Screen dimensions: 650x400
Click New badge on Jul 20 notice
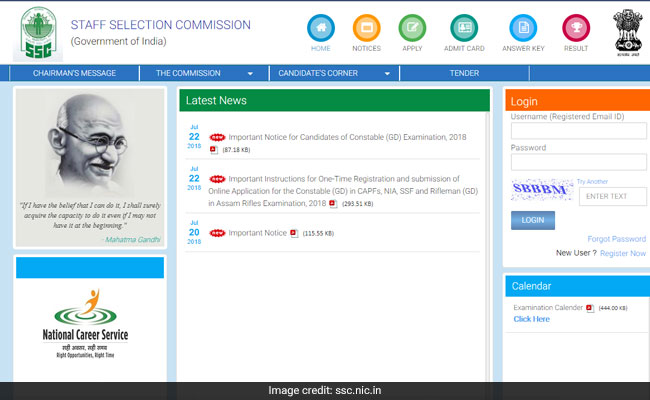pyautogui.click(x=217, y=233)
